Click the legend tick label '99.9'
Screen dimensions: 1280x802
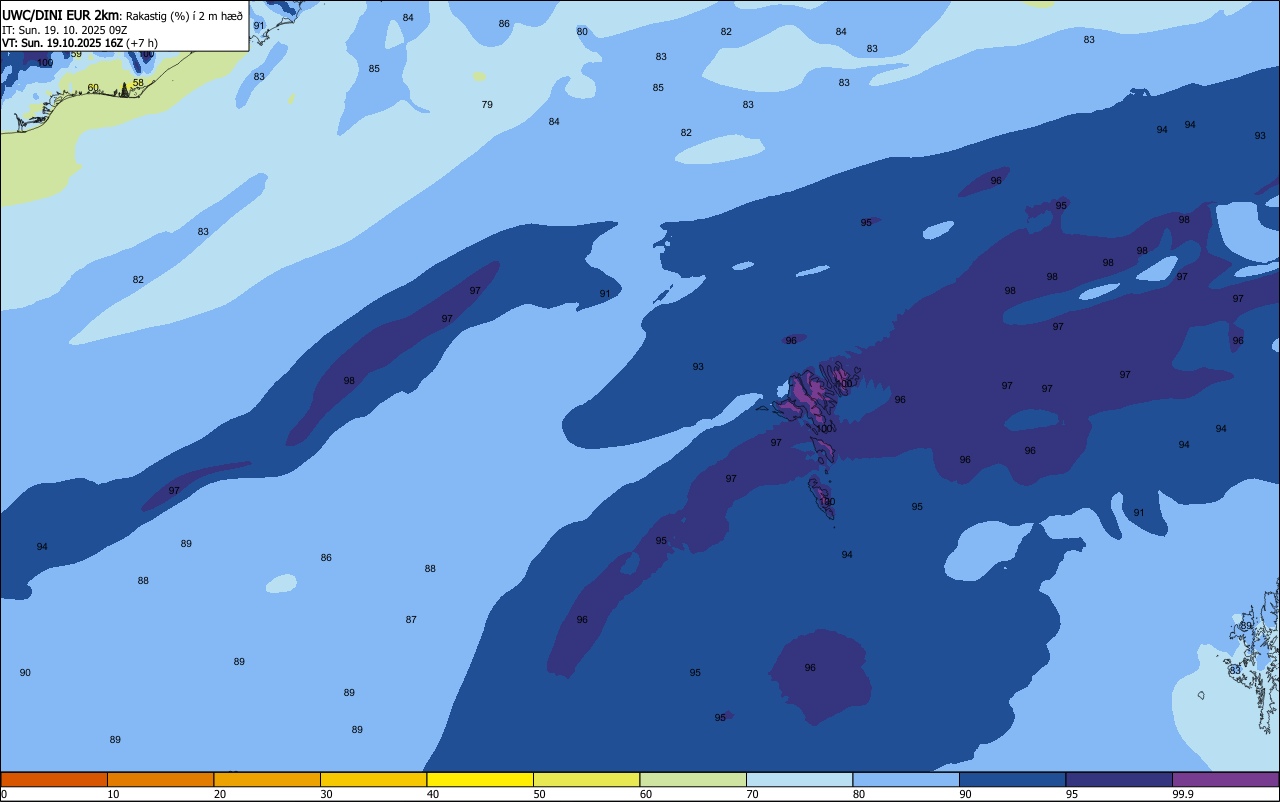point(1181,794)
